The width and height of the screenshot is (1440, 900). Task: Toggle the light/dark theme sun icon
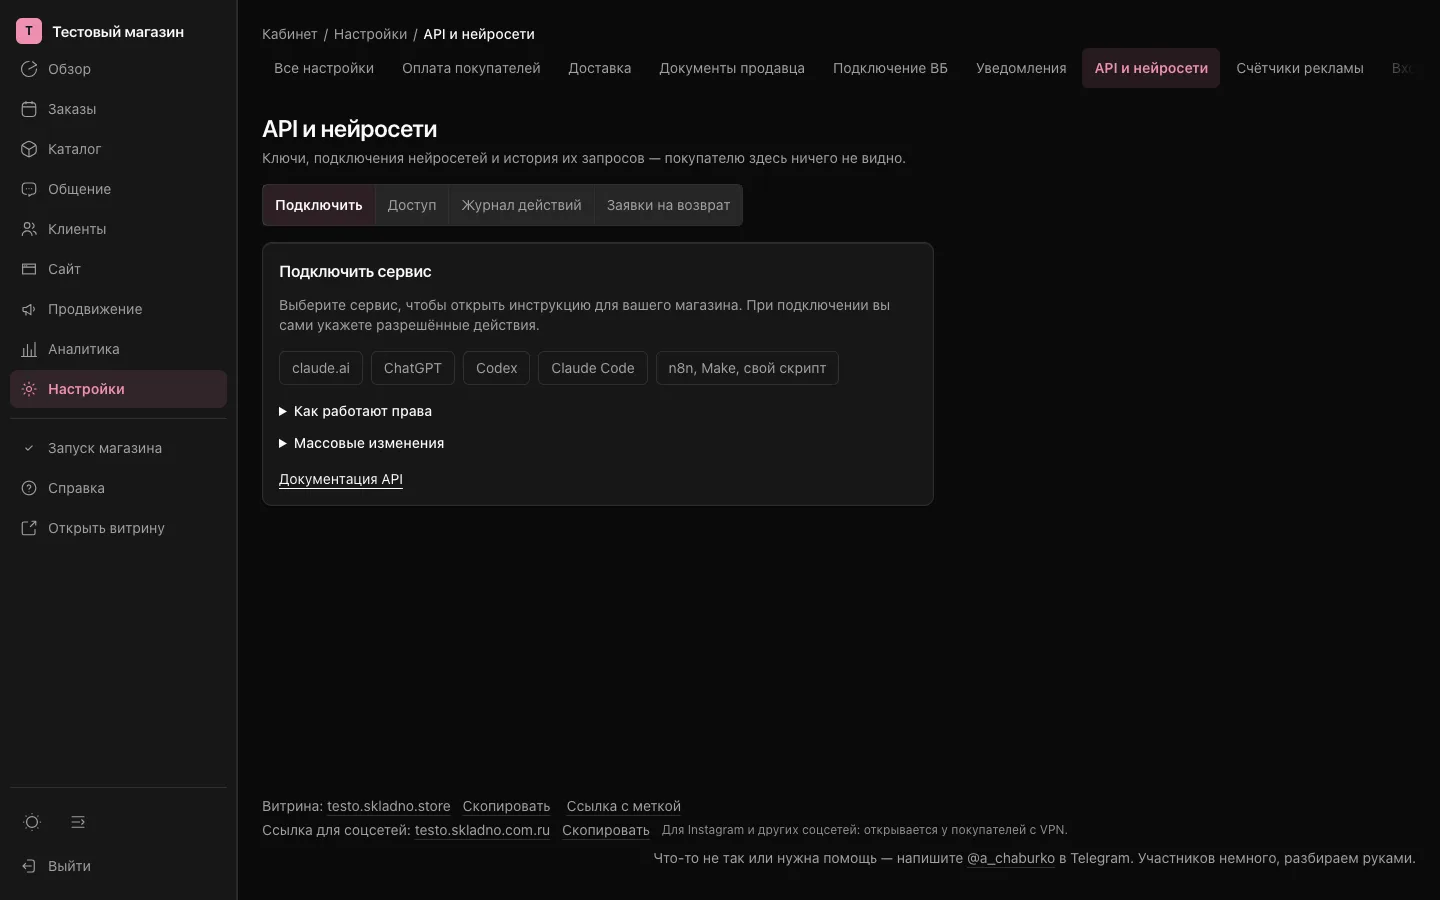click(32, 822)
